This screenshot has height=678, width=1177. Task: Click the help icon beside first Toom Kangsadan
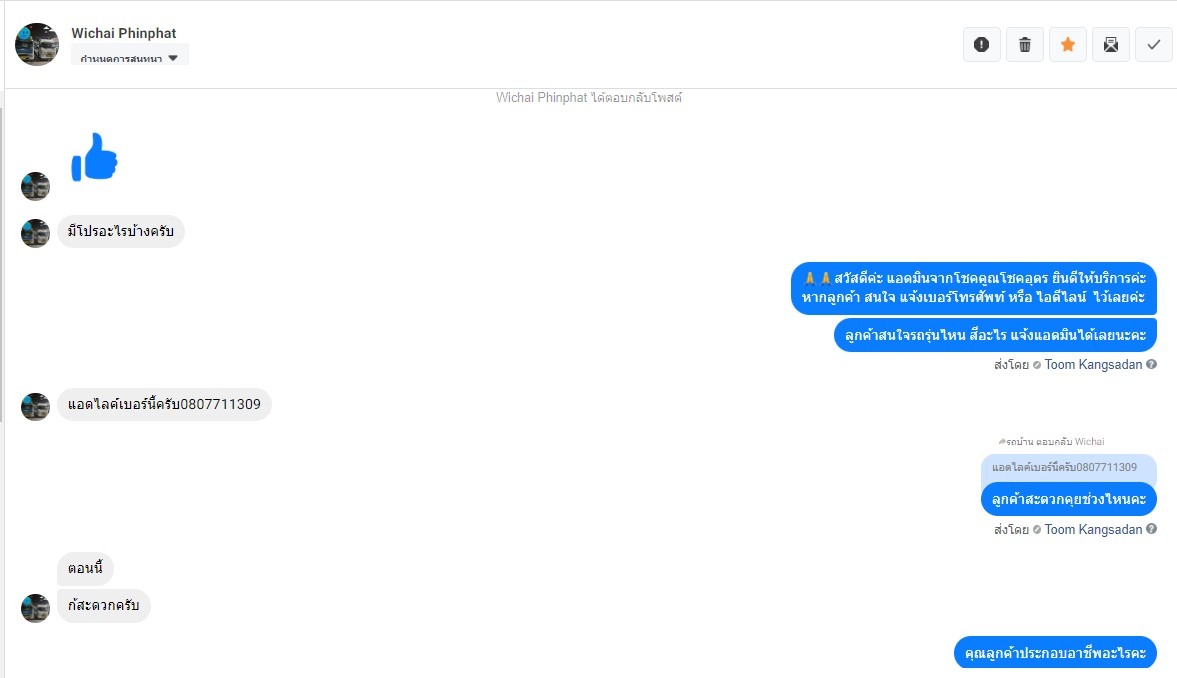1151,364
